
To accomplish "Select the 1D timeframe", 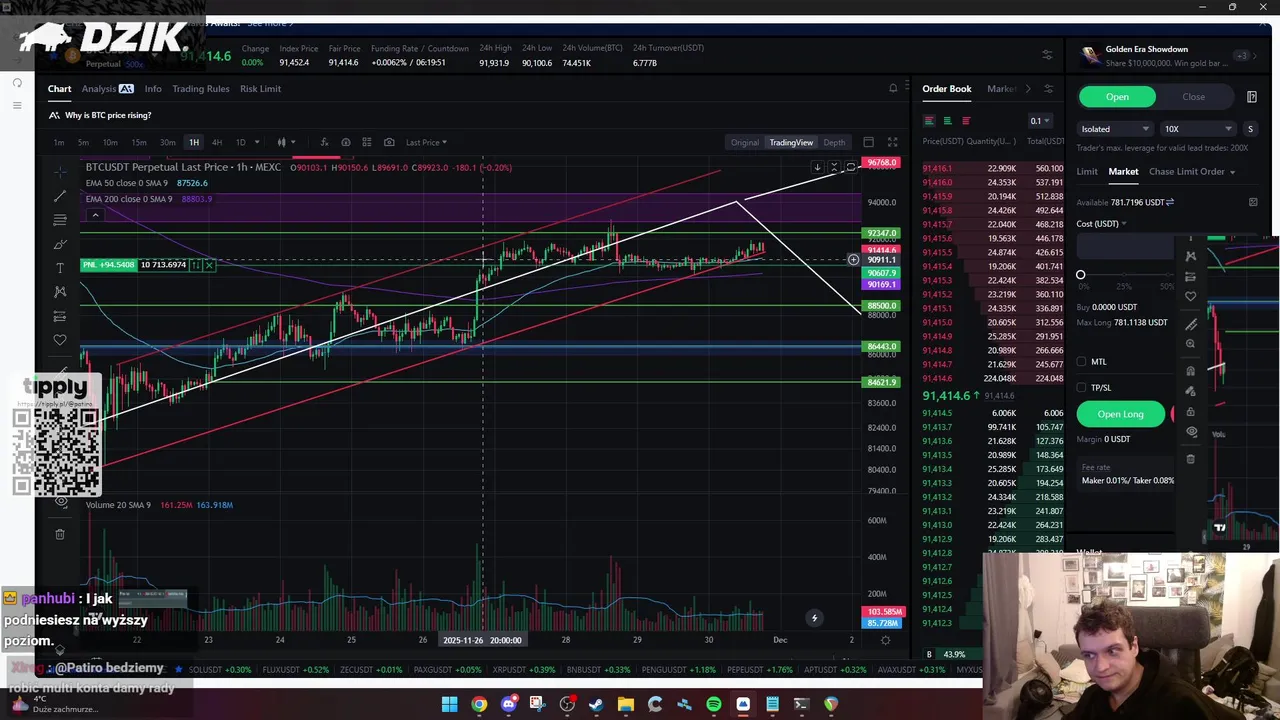I will click(x=240, y=142).
